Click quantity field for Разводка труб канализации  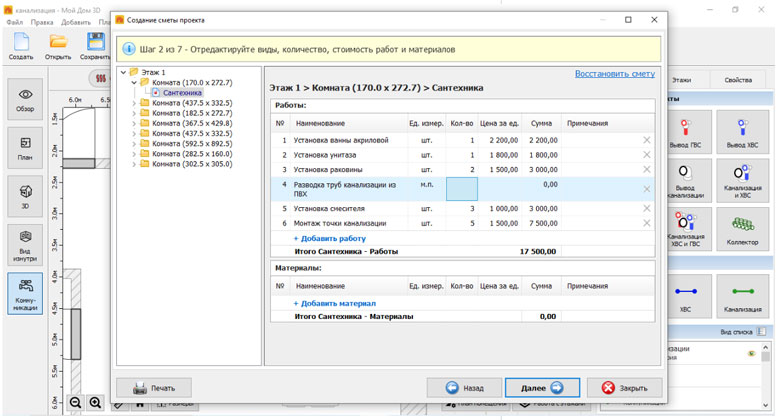click(461, 188)
